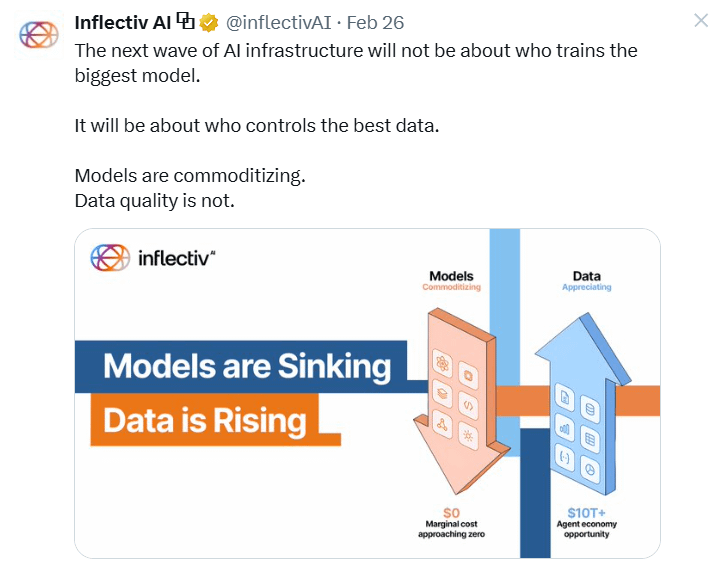Screen dimensions: 723x570
Task: Click the inflectiv logo inside the image
Action: tap(153, 257)
